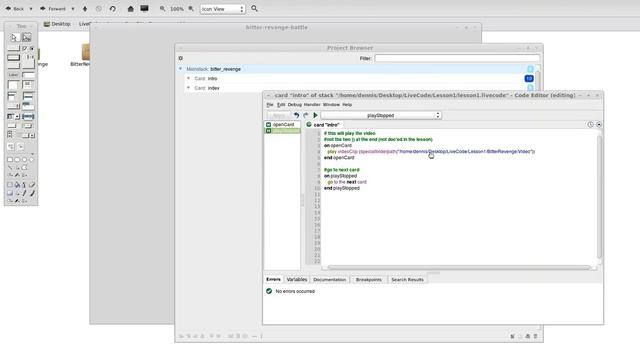
Task: Click into the Project Browser Filter field
Action: click(x=457, y=58)
